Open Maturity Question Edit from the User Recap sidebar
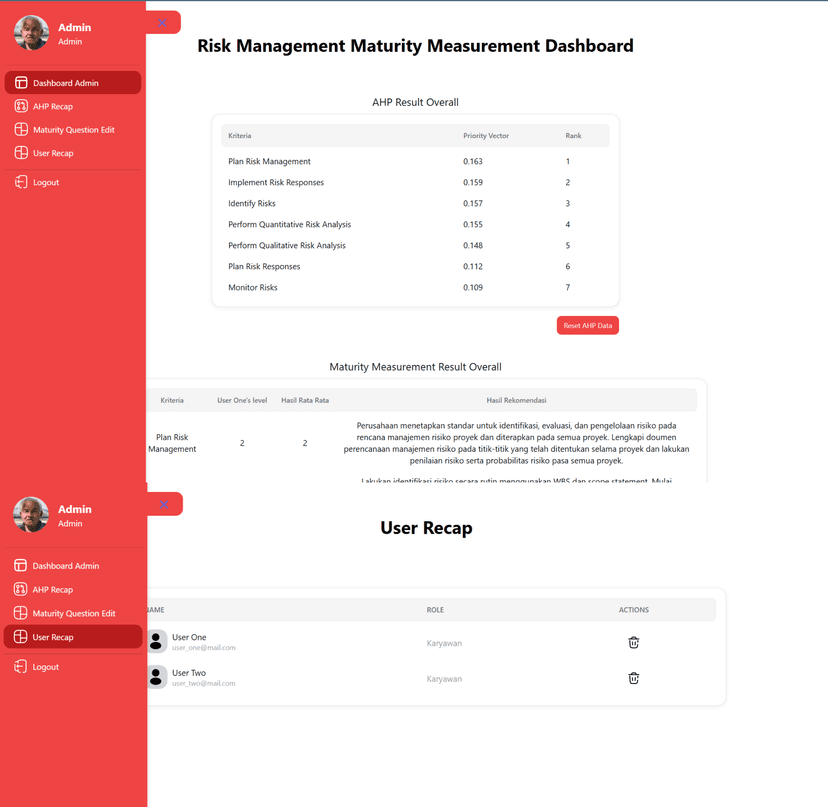The width and height of the screenshot is (828, 807). click(x=73, y=613)
